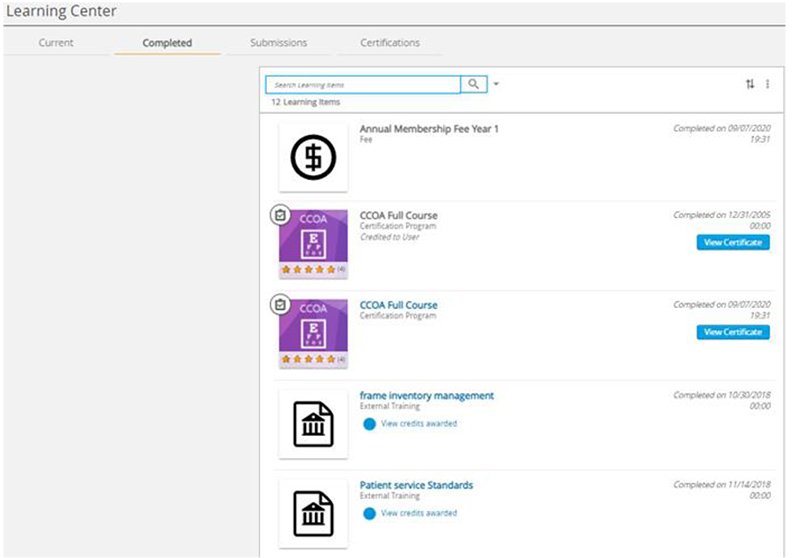This screenshot has width=800, height=558.
Task: Click the Learning Center heading
Action: pos(61,11)
